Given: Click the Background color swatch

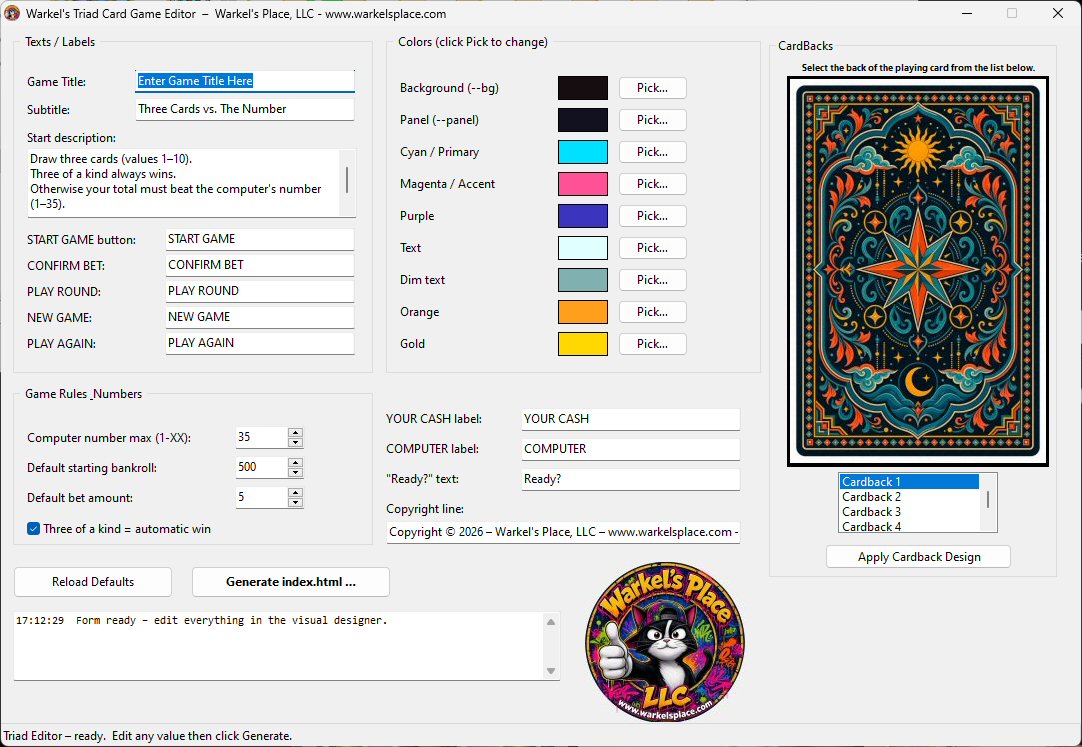Looking at the screenshot, I should (x=583, y=88).
